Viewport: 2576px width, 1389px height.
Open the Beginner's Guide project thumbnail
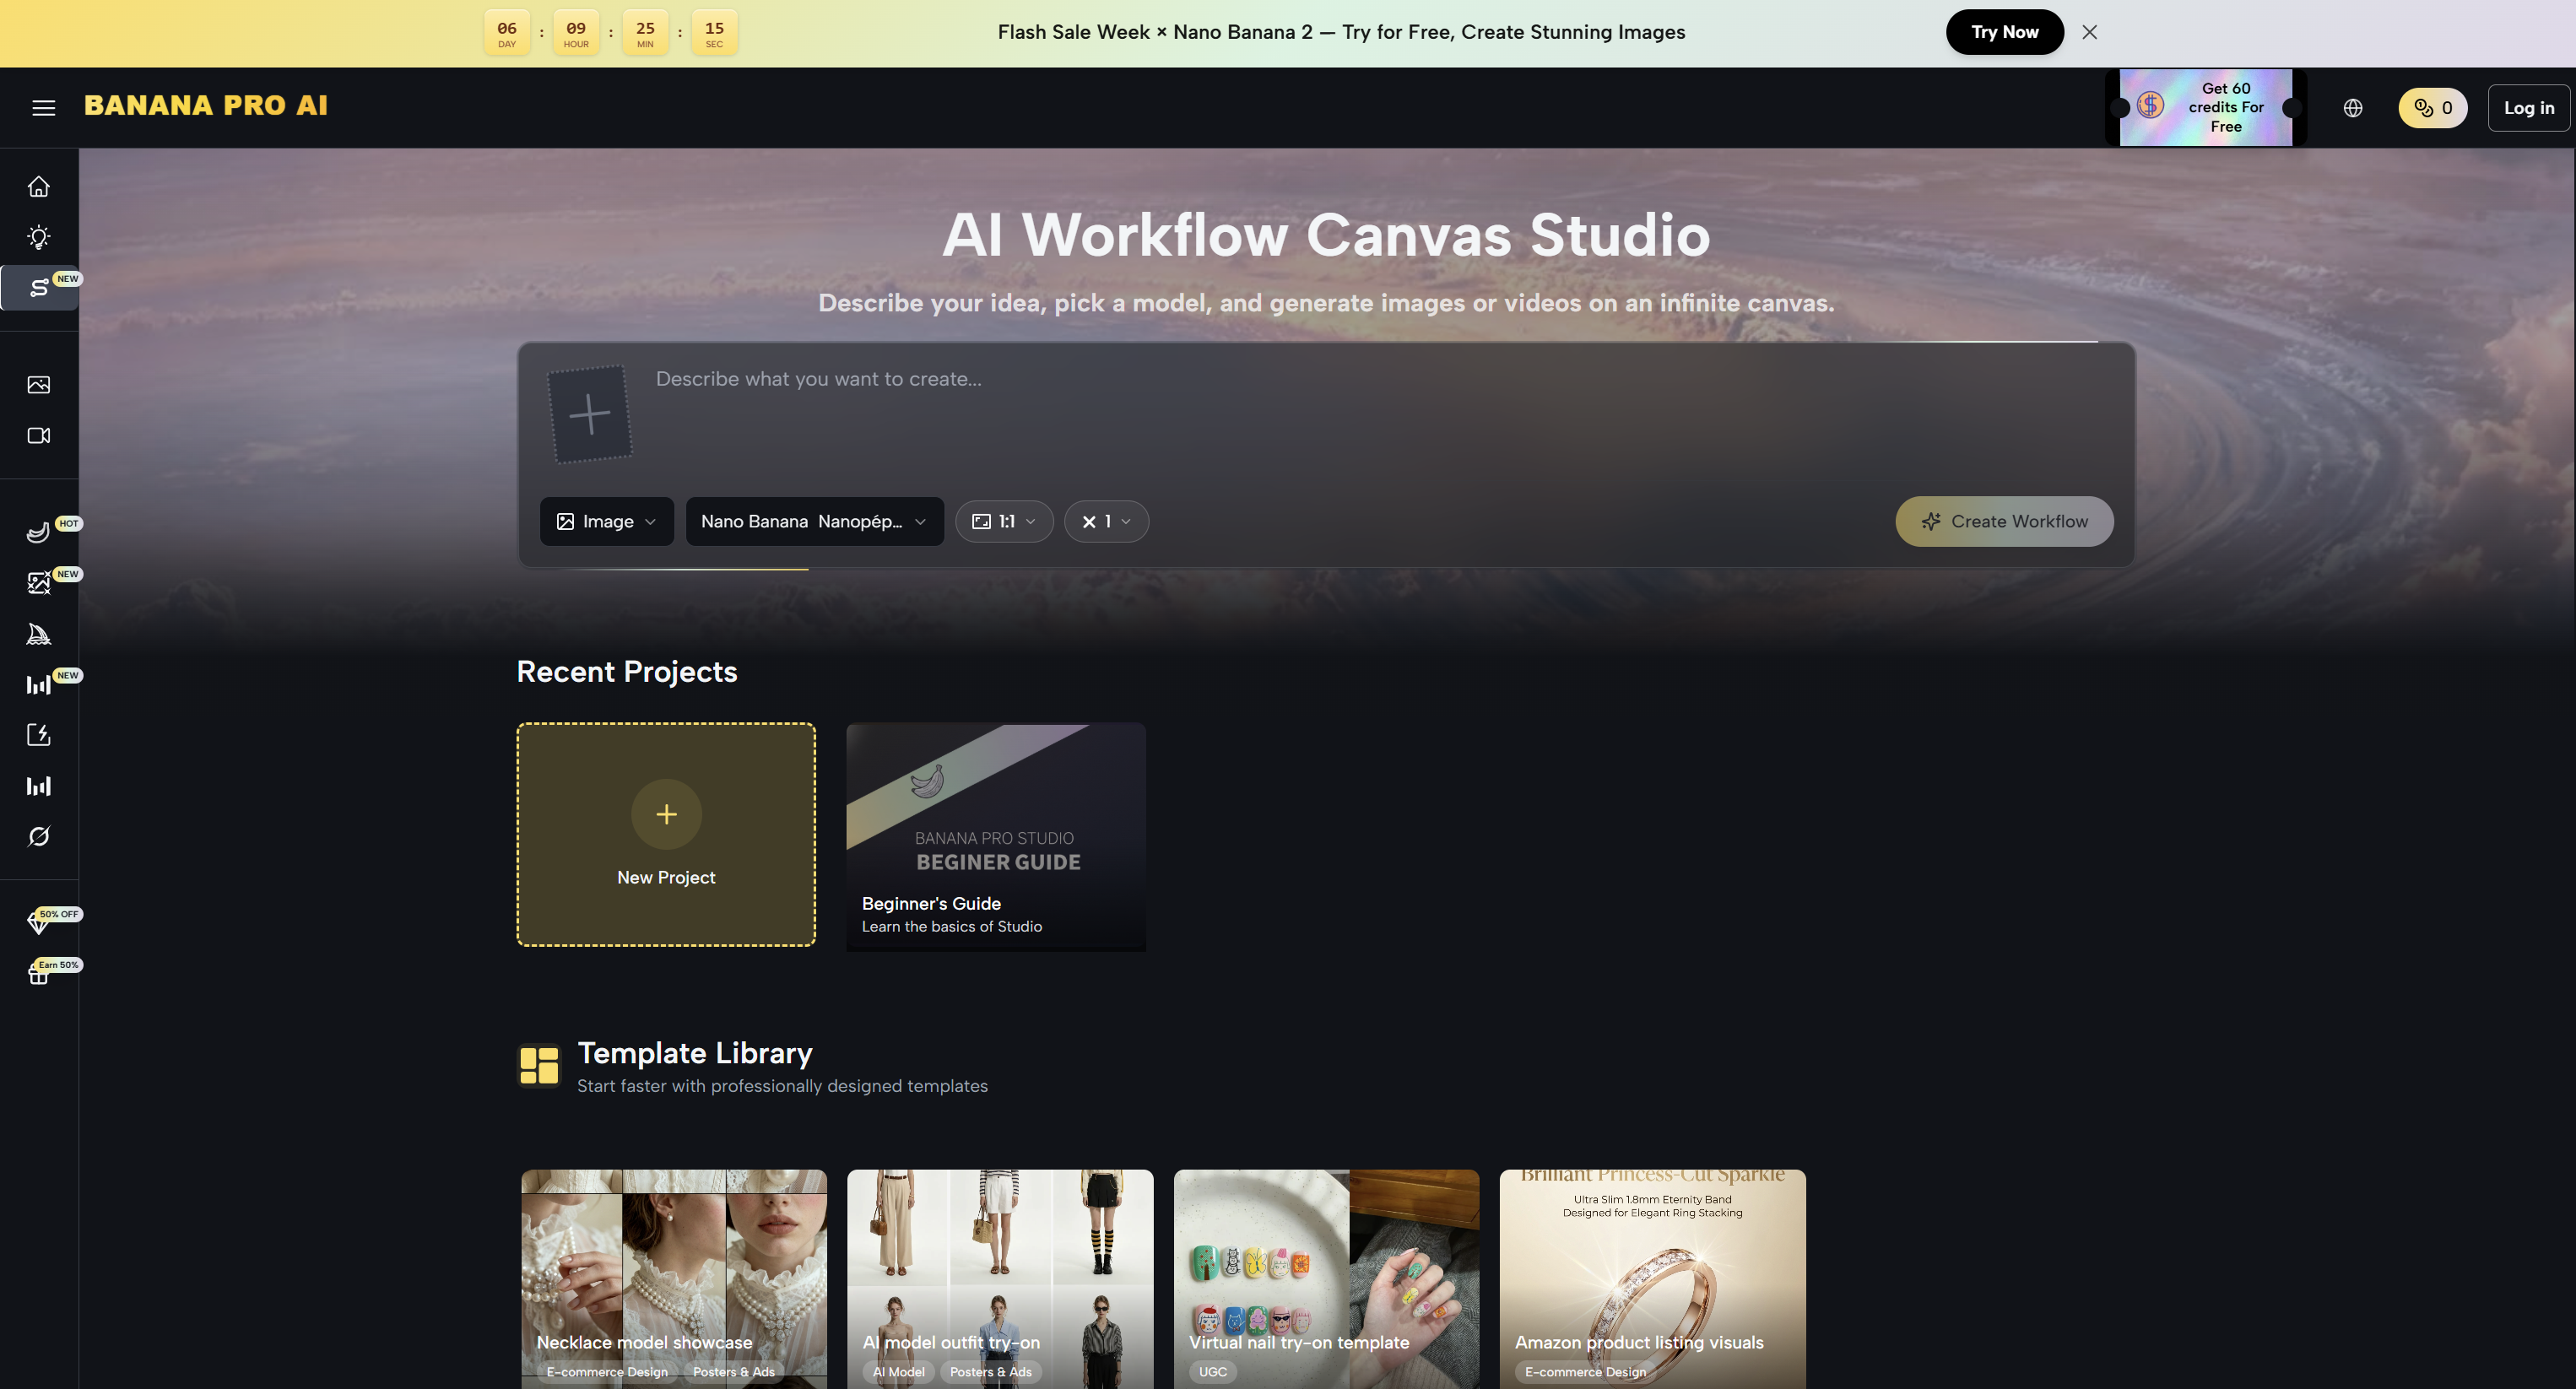click(996, 837)
